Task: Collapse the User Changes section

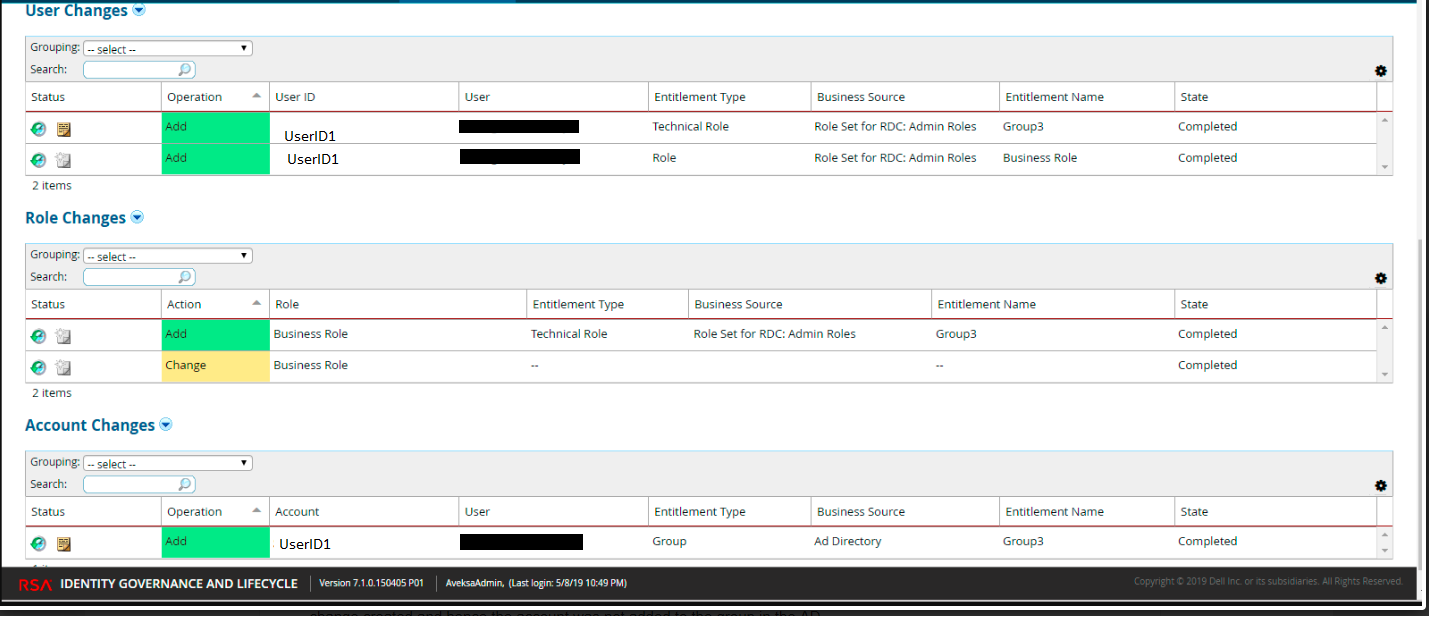Action: click(x=139, y=10)
